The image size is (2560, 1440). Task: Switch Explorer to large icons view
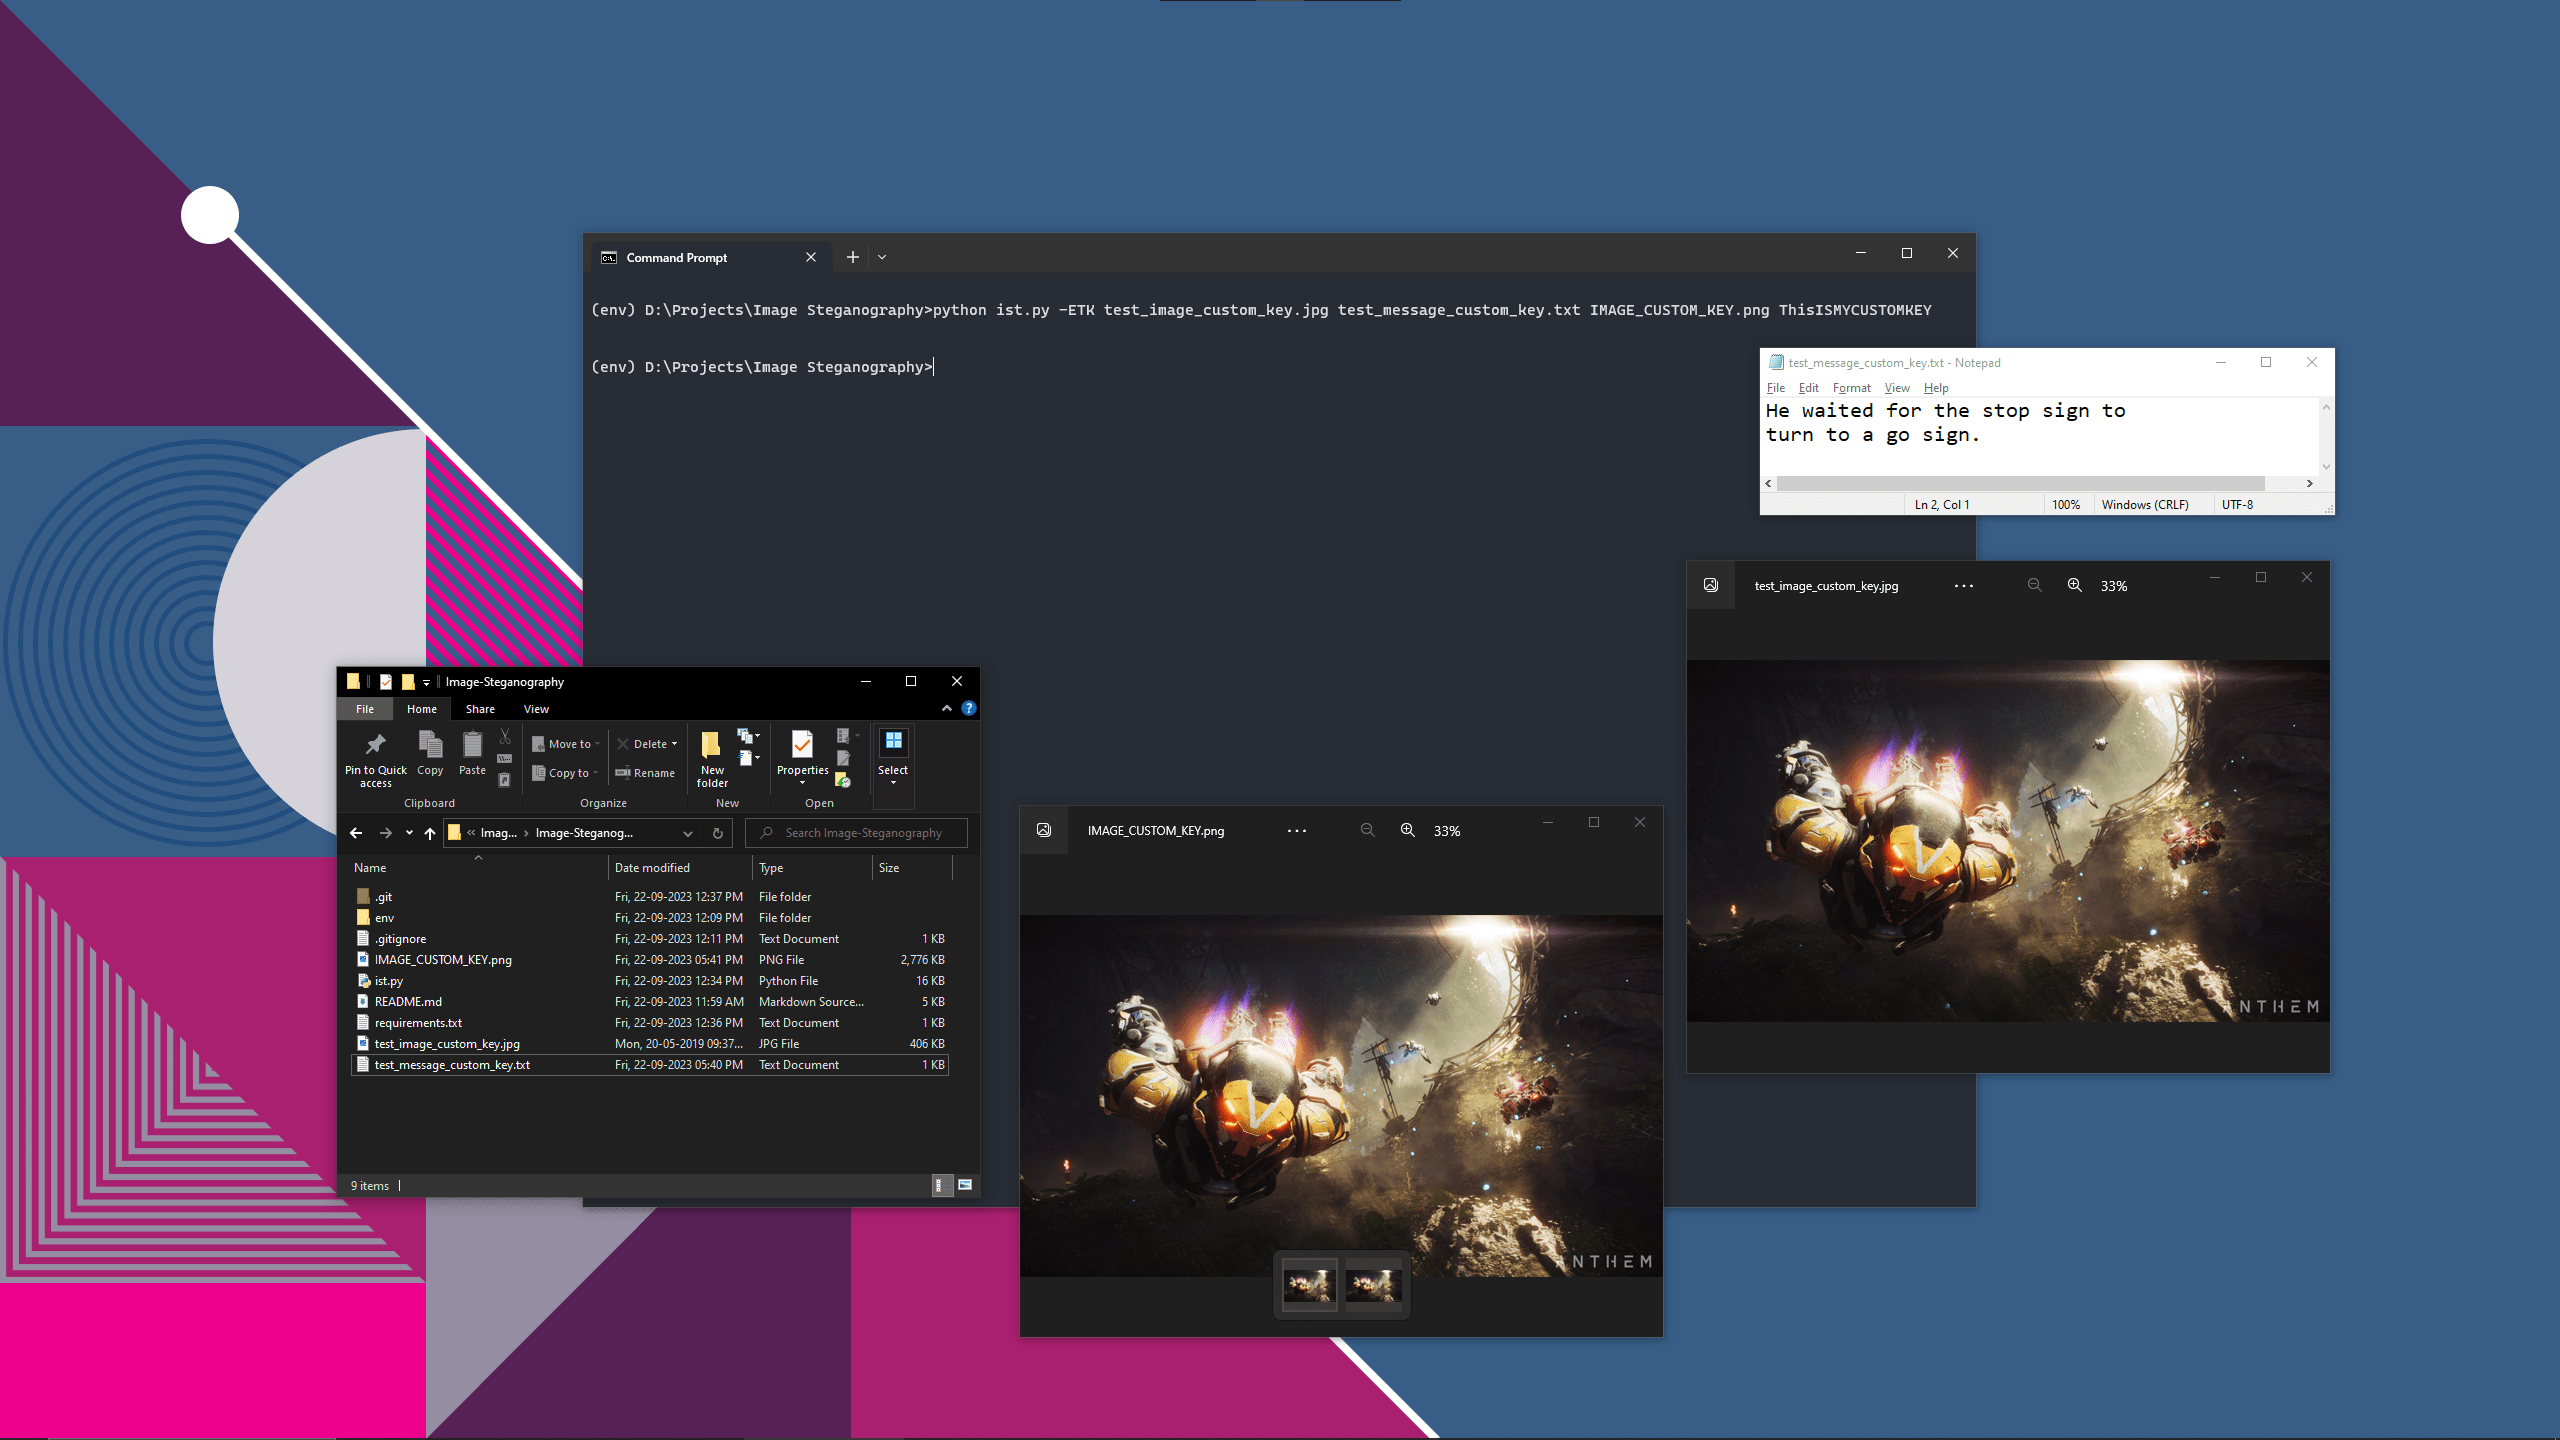pos(965,1185)
